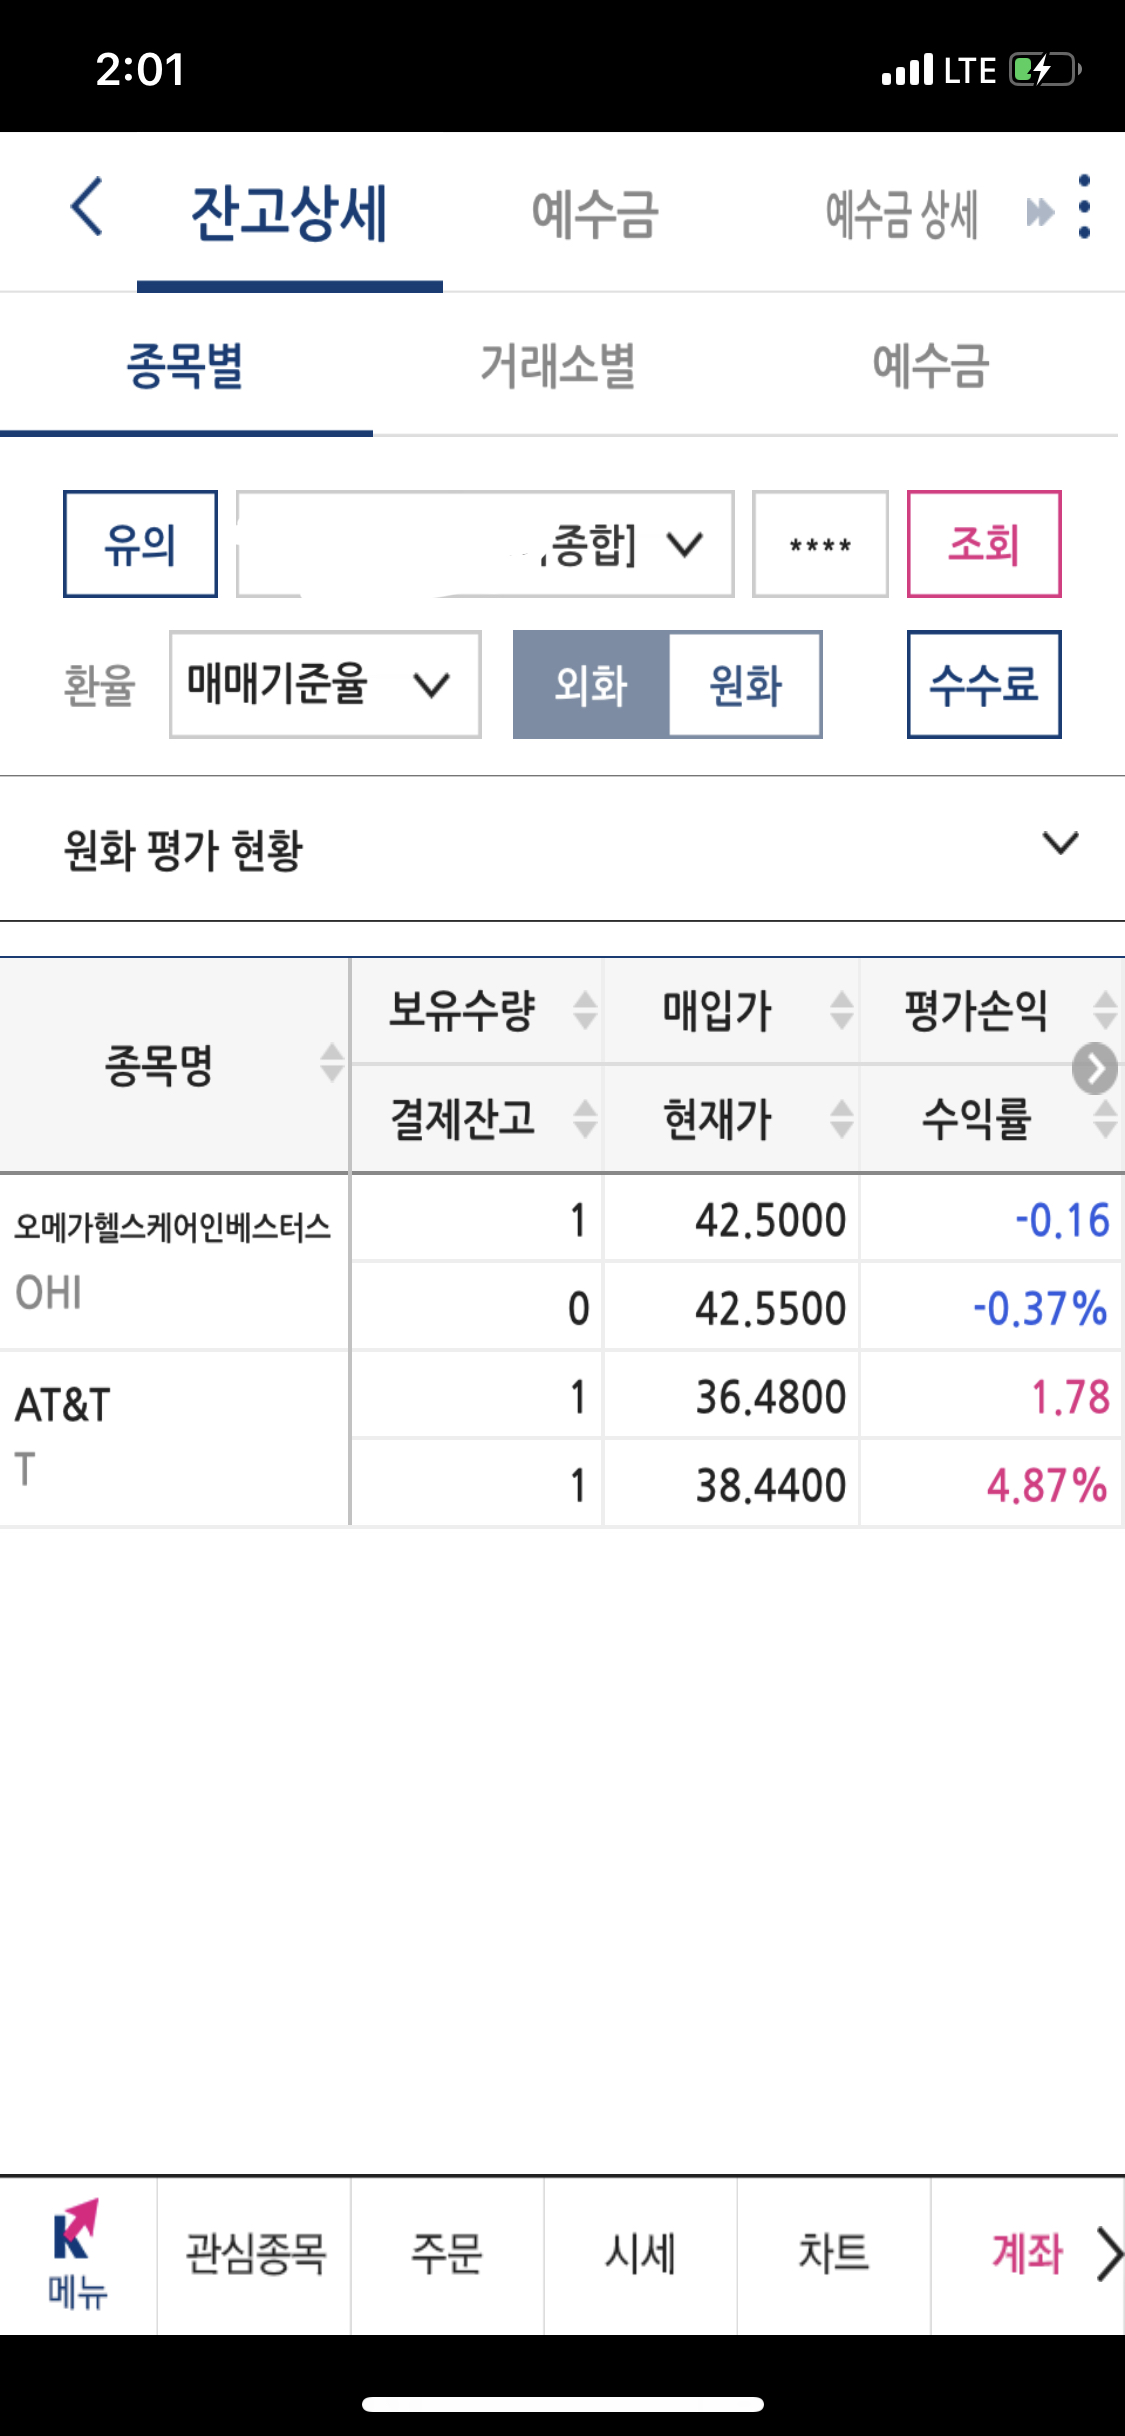Sort by the 수익률 column arrows
This screenshot has width=1125, height=2436.
[1105, 1119]
